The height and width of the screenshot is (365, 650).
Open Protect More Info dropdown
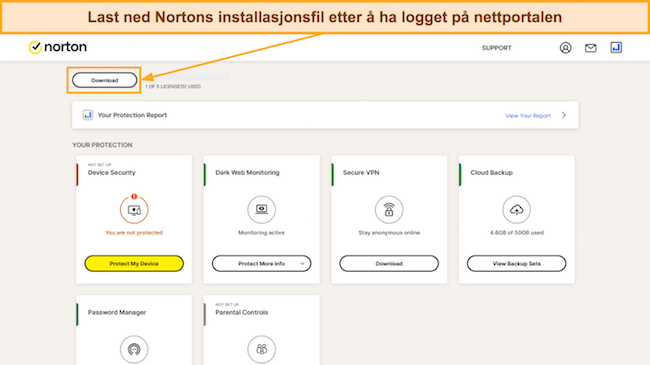pyautogui.click(x=262, y=263)
